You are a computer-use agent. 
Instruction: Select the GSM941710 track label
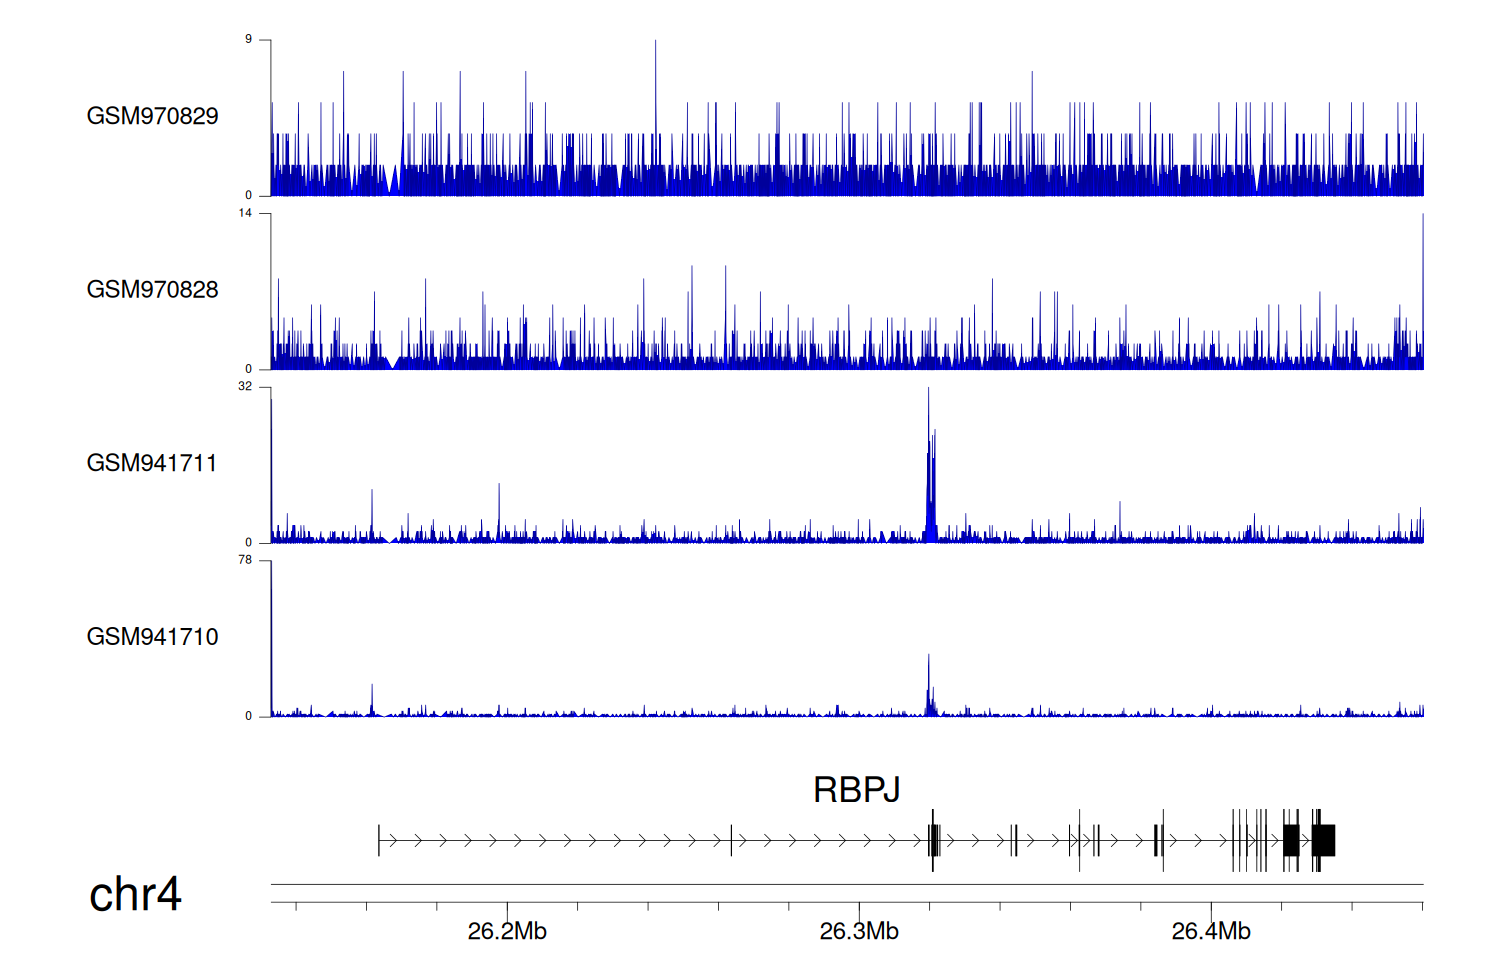pos(152,637)
